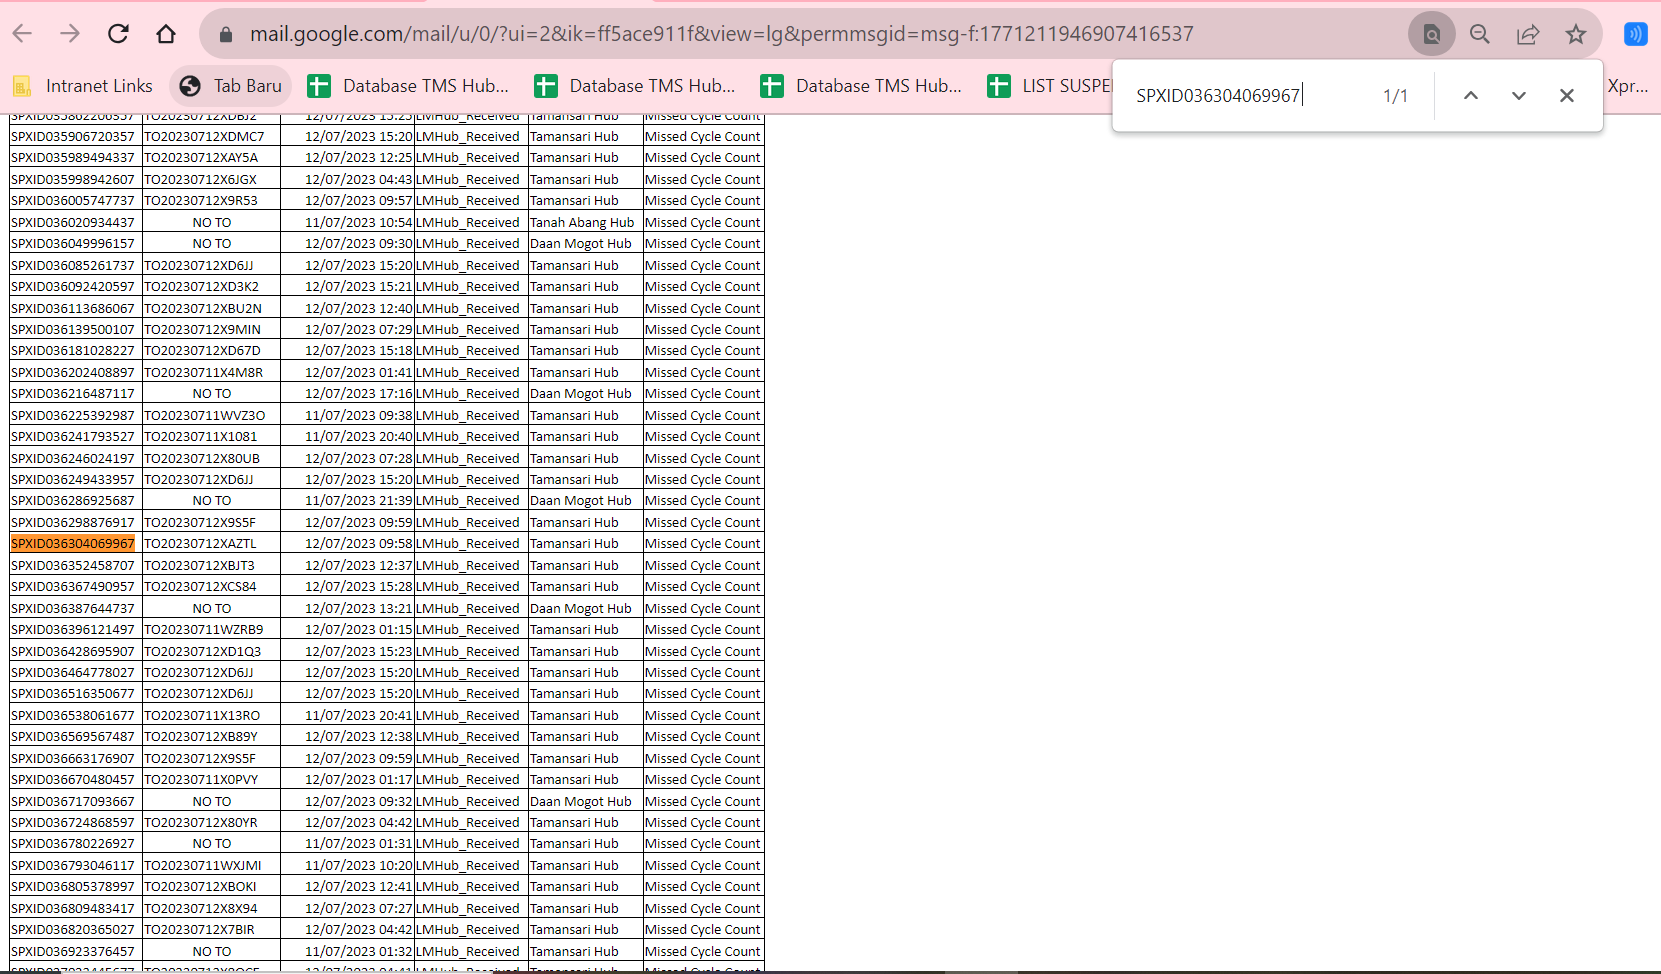The image size is (1661, 974).
Task: Share this page
Action: [x=1528, y=34]
